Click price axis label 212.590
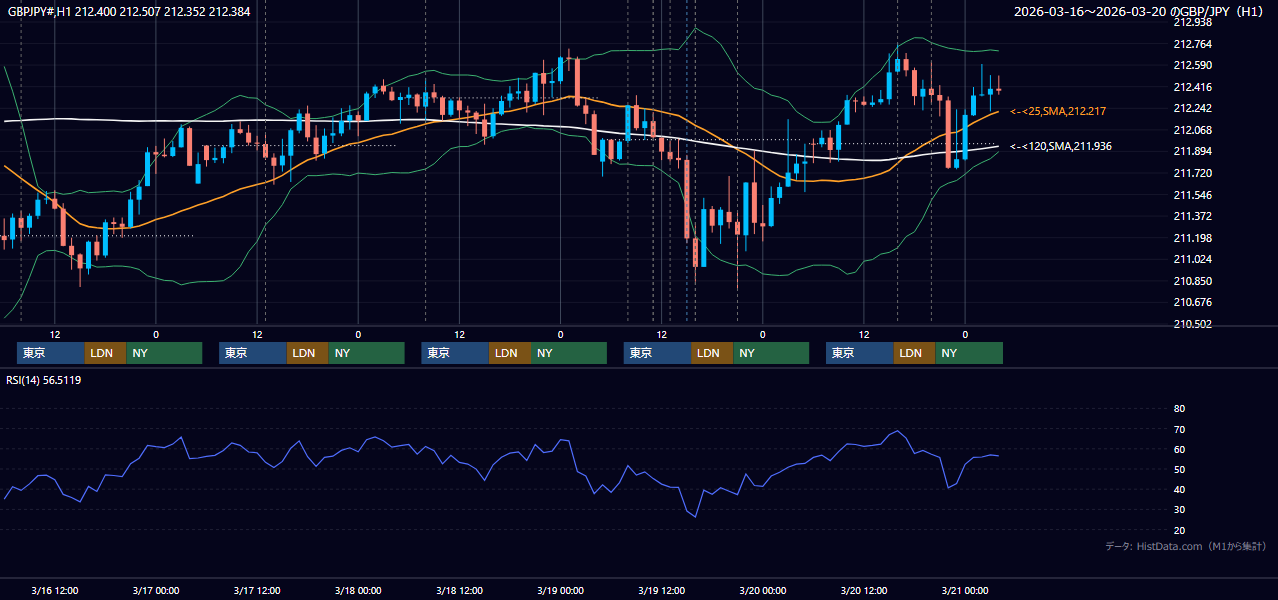 tap(1192, 65)
